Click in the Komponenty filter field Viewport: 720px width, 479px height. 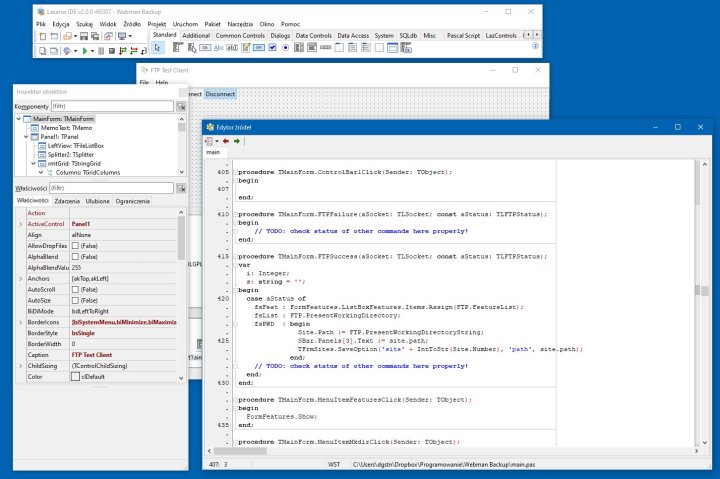point(110,105)
